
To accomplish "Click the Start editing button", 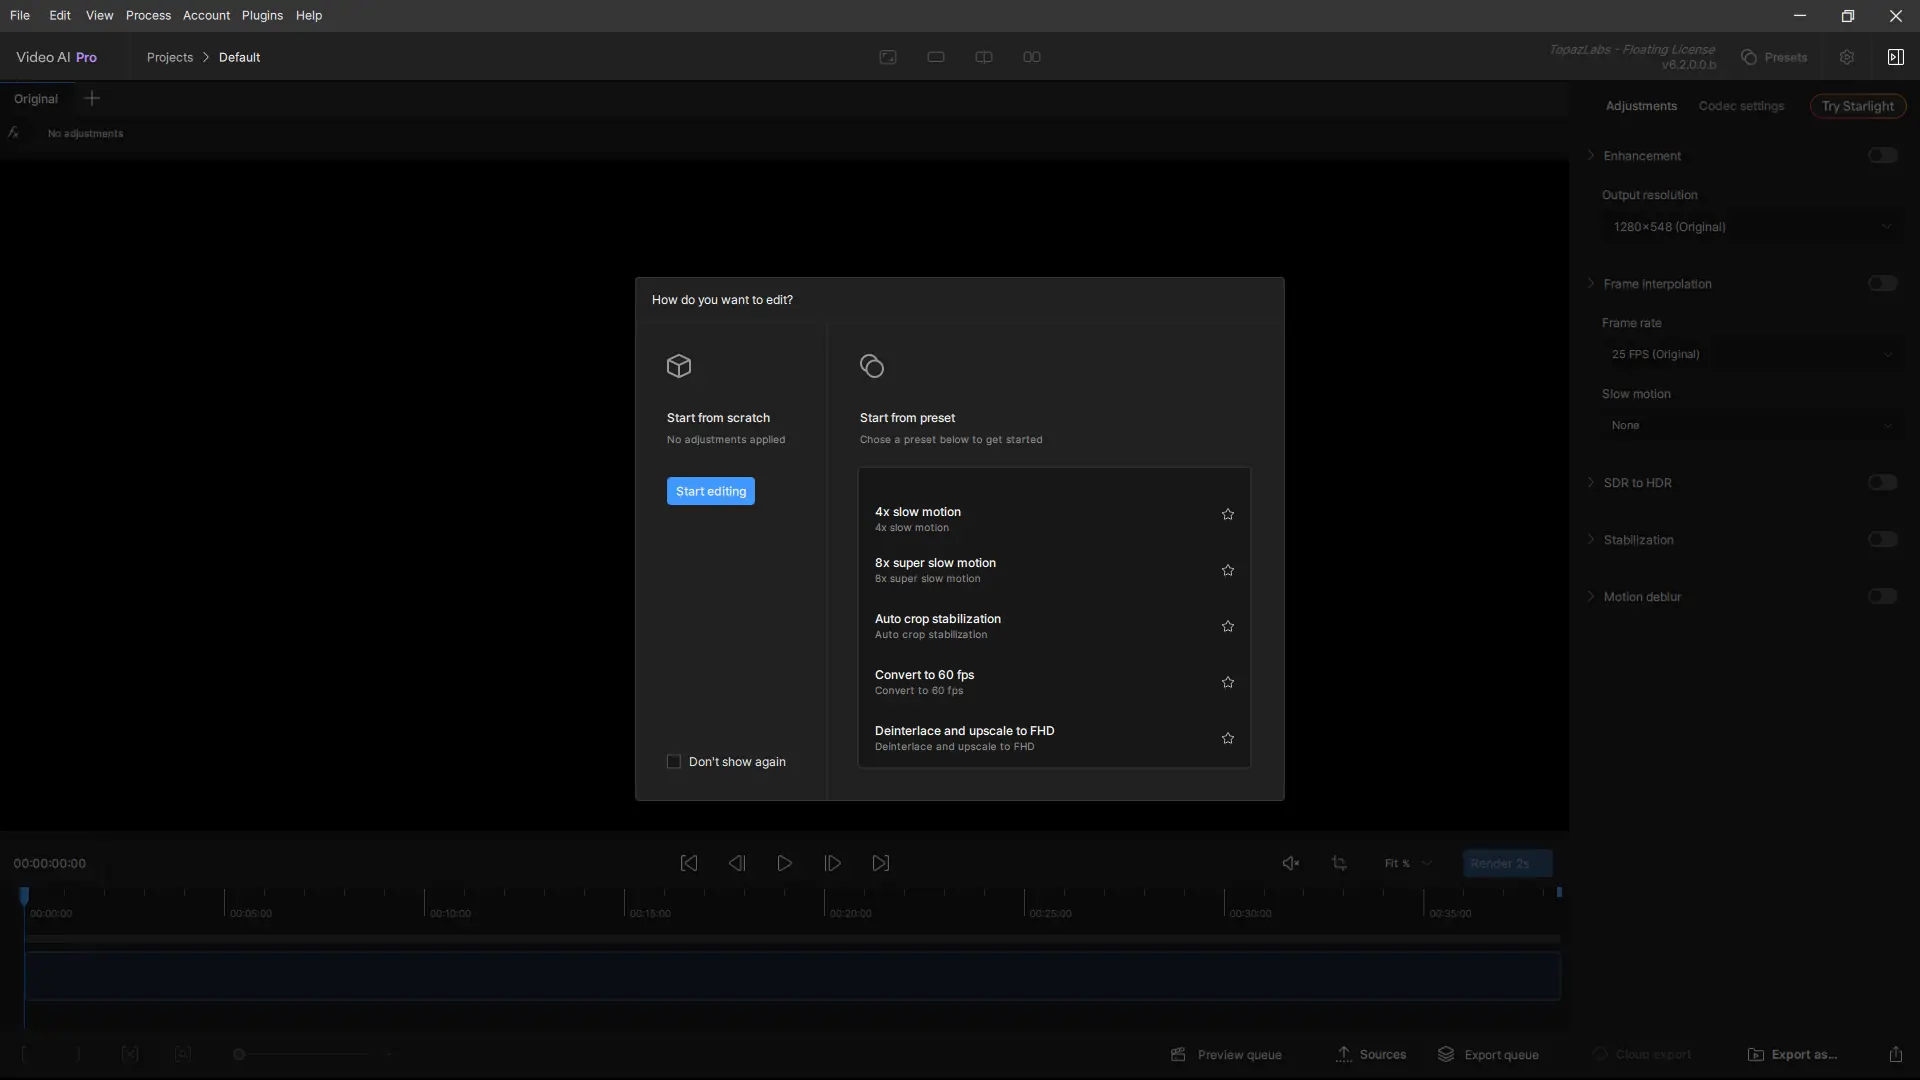I will coord(710,491).
